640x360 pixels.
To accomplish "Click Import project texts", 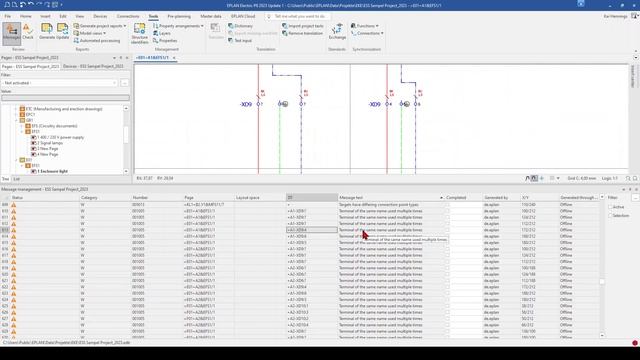I will tap(303, 26).
